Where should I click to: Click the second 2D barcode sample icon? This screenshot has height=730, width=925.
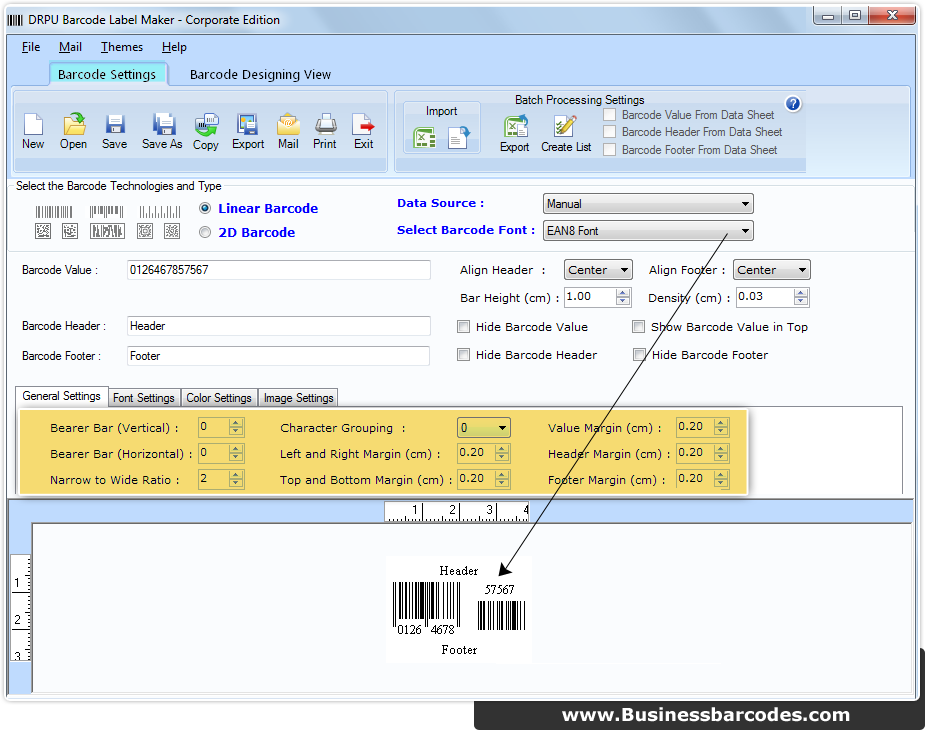pos(70,231)
